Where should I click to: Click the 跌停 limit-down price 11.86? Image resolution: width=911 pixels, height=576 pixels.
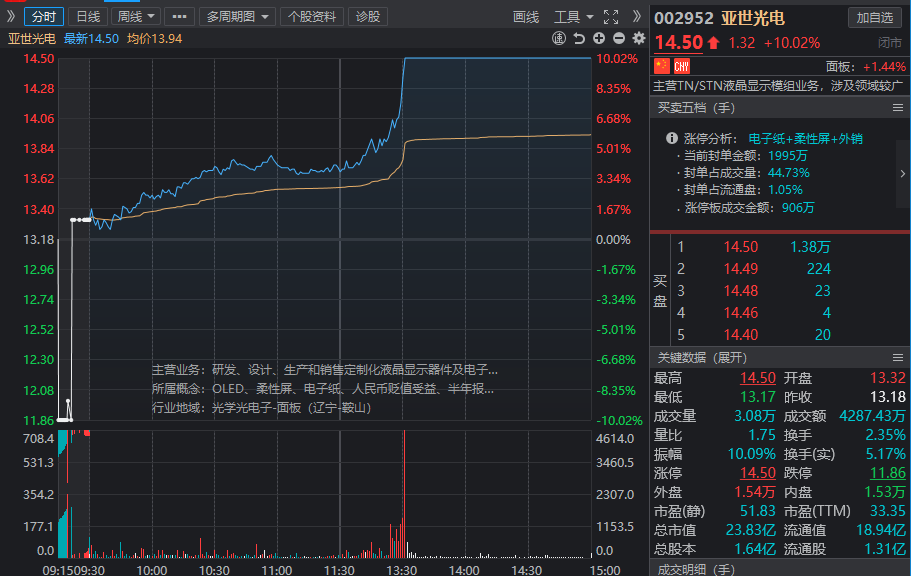coord(888,473)
